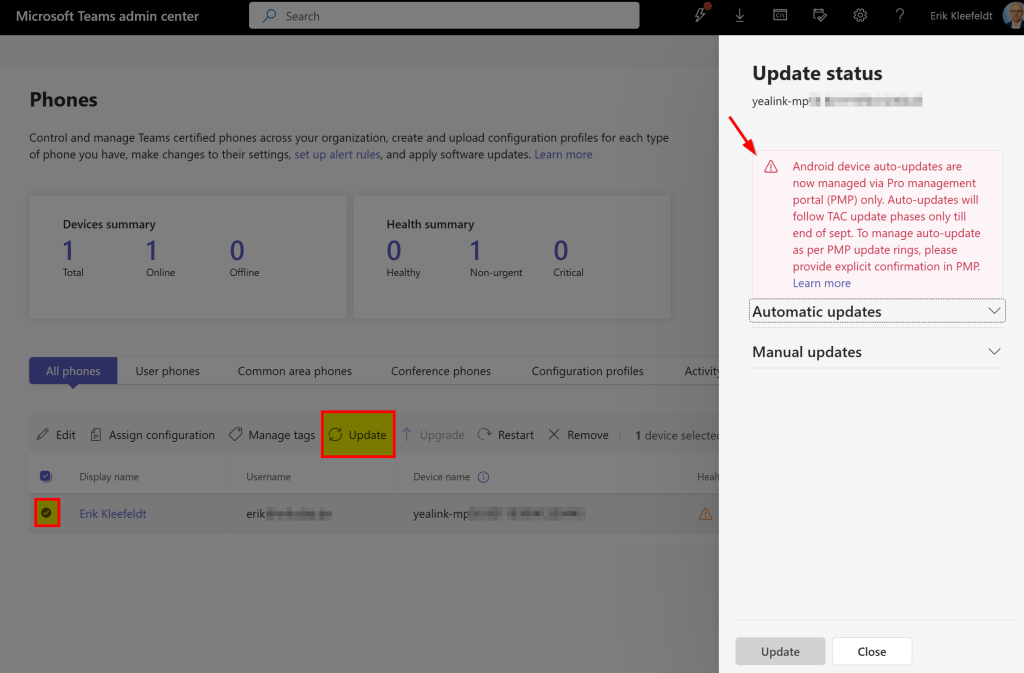Restart the selected device

[x=505, y=435]
